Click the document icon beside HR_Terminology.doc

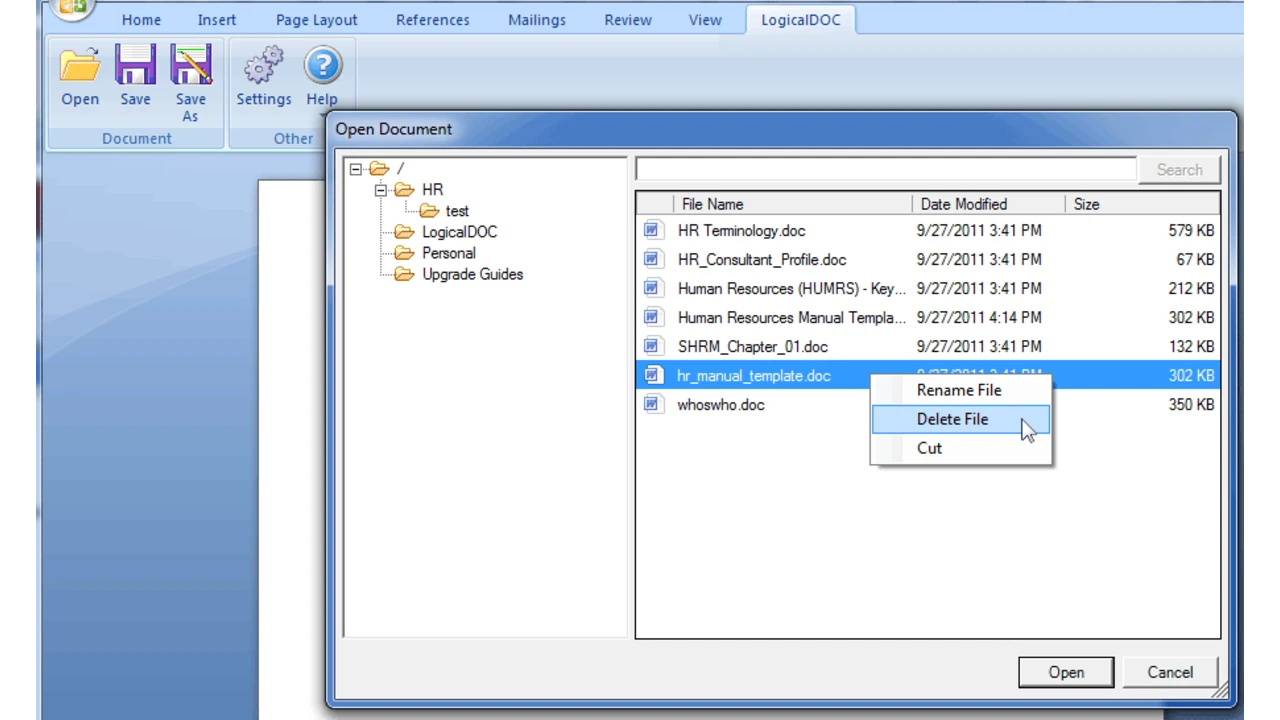click(652, 230)
